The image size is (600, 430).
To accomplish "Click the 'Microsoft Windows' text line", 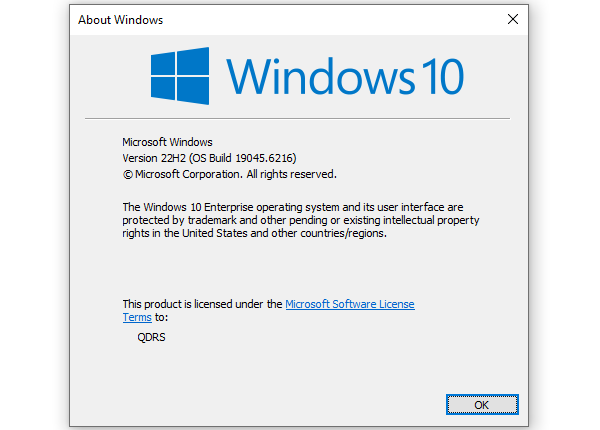I will tap(167, 142).
